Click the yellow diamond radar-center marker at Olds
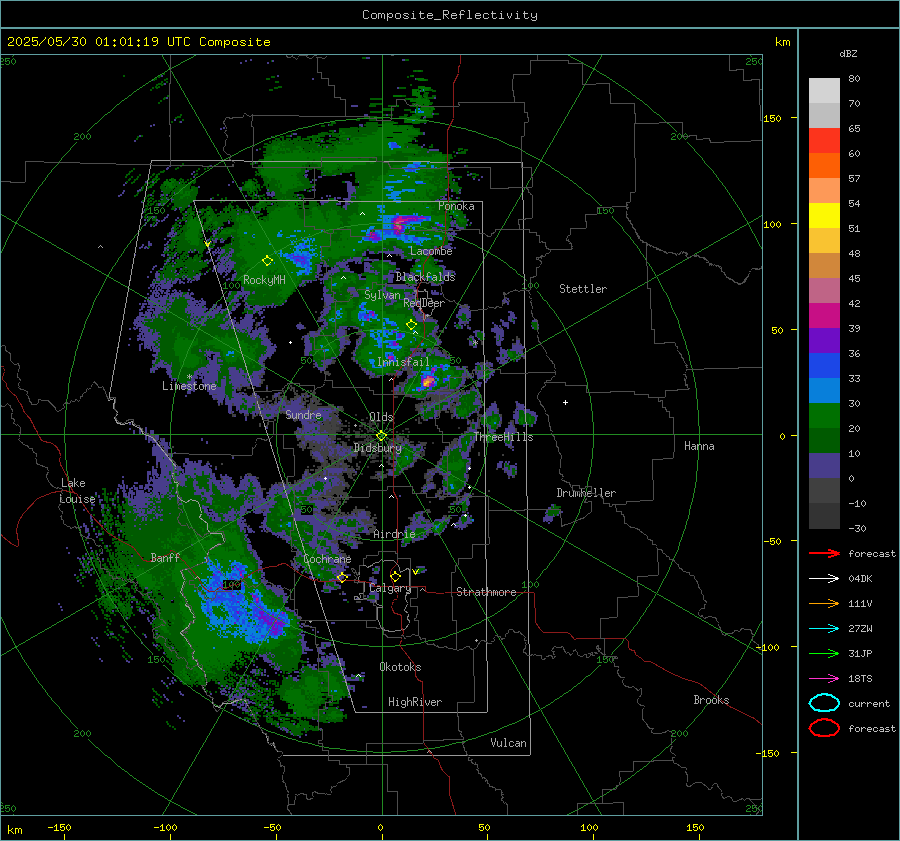The height and width of the screenshot is (841, 900). click(x=381, y=436)
